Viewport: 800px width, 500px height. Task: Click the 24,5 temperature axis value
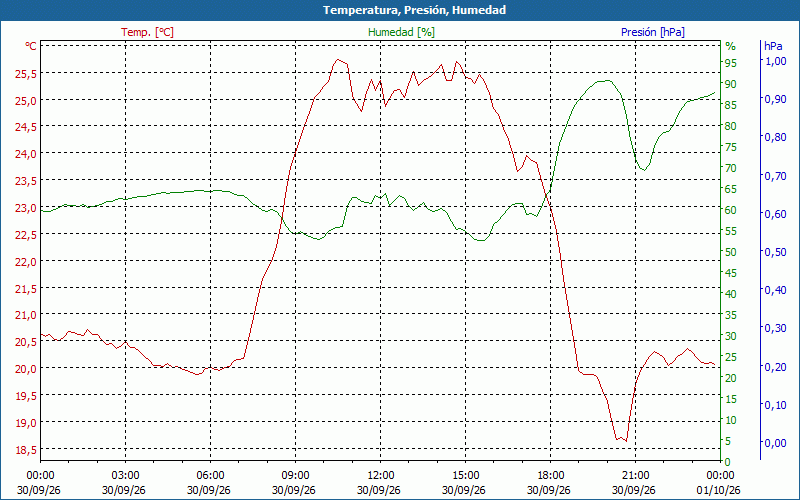click(x=26, y=128)
